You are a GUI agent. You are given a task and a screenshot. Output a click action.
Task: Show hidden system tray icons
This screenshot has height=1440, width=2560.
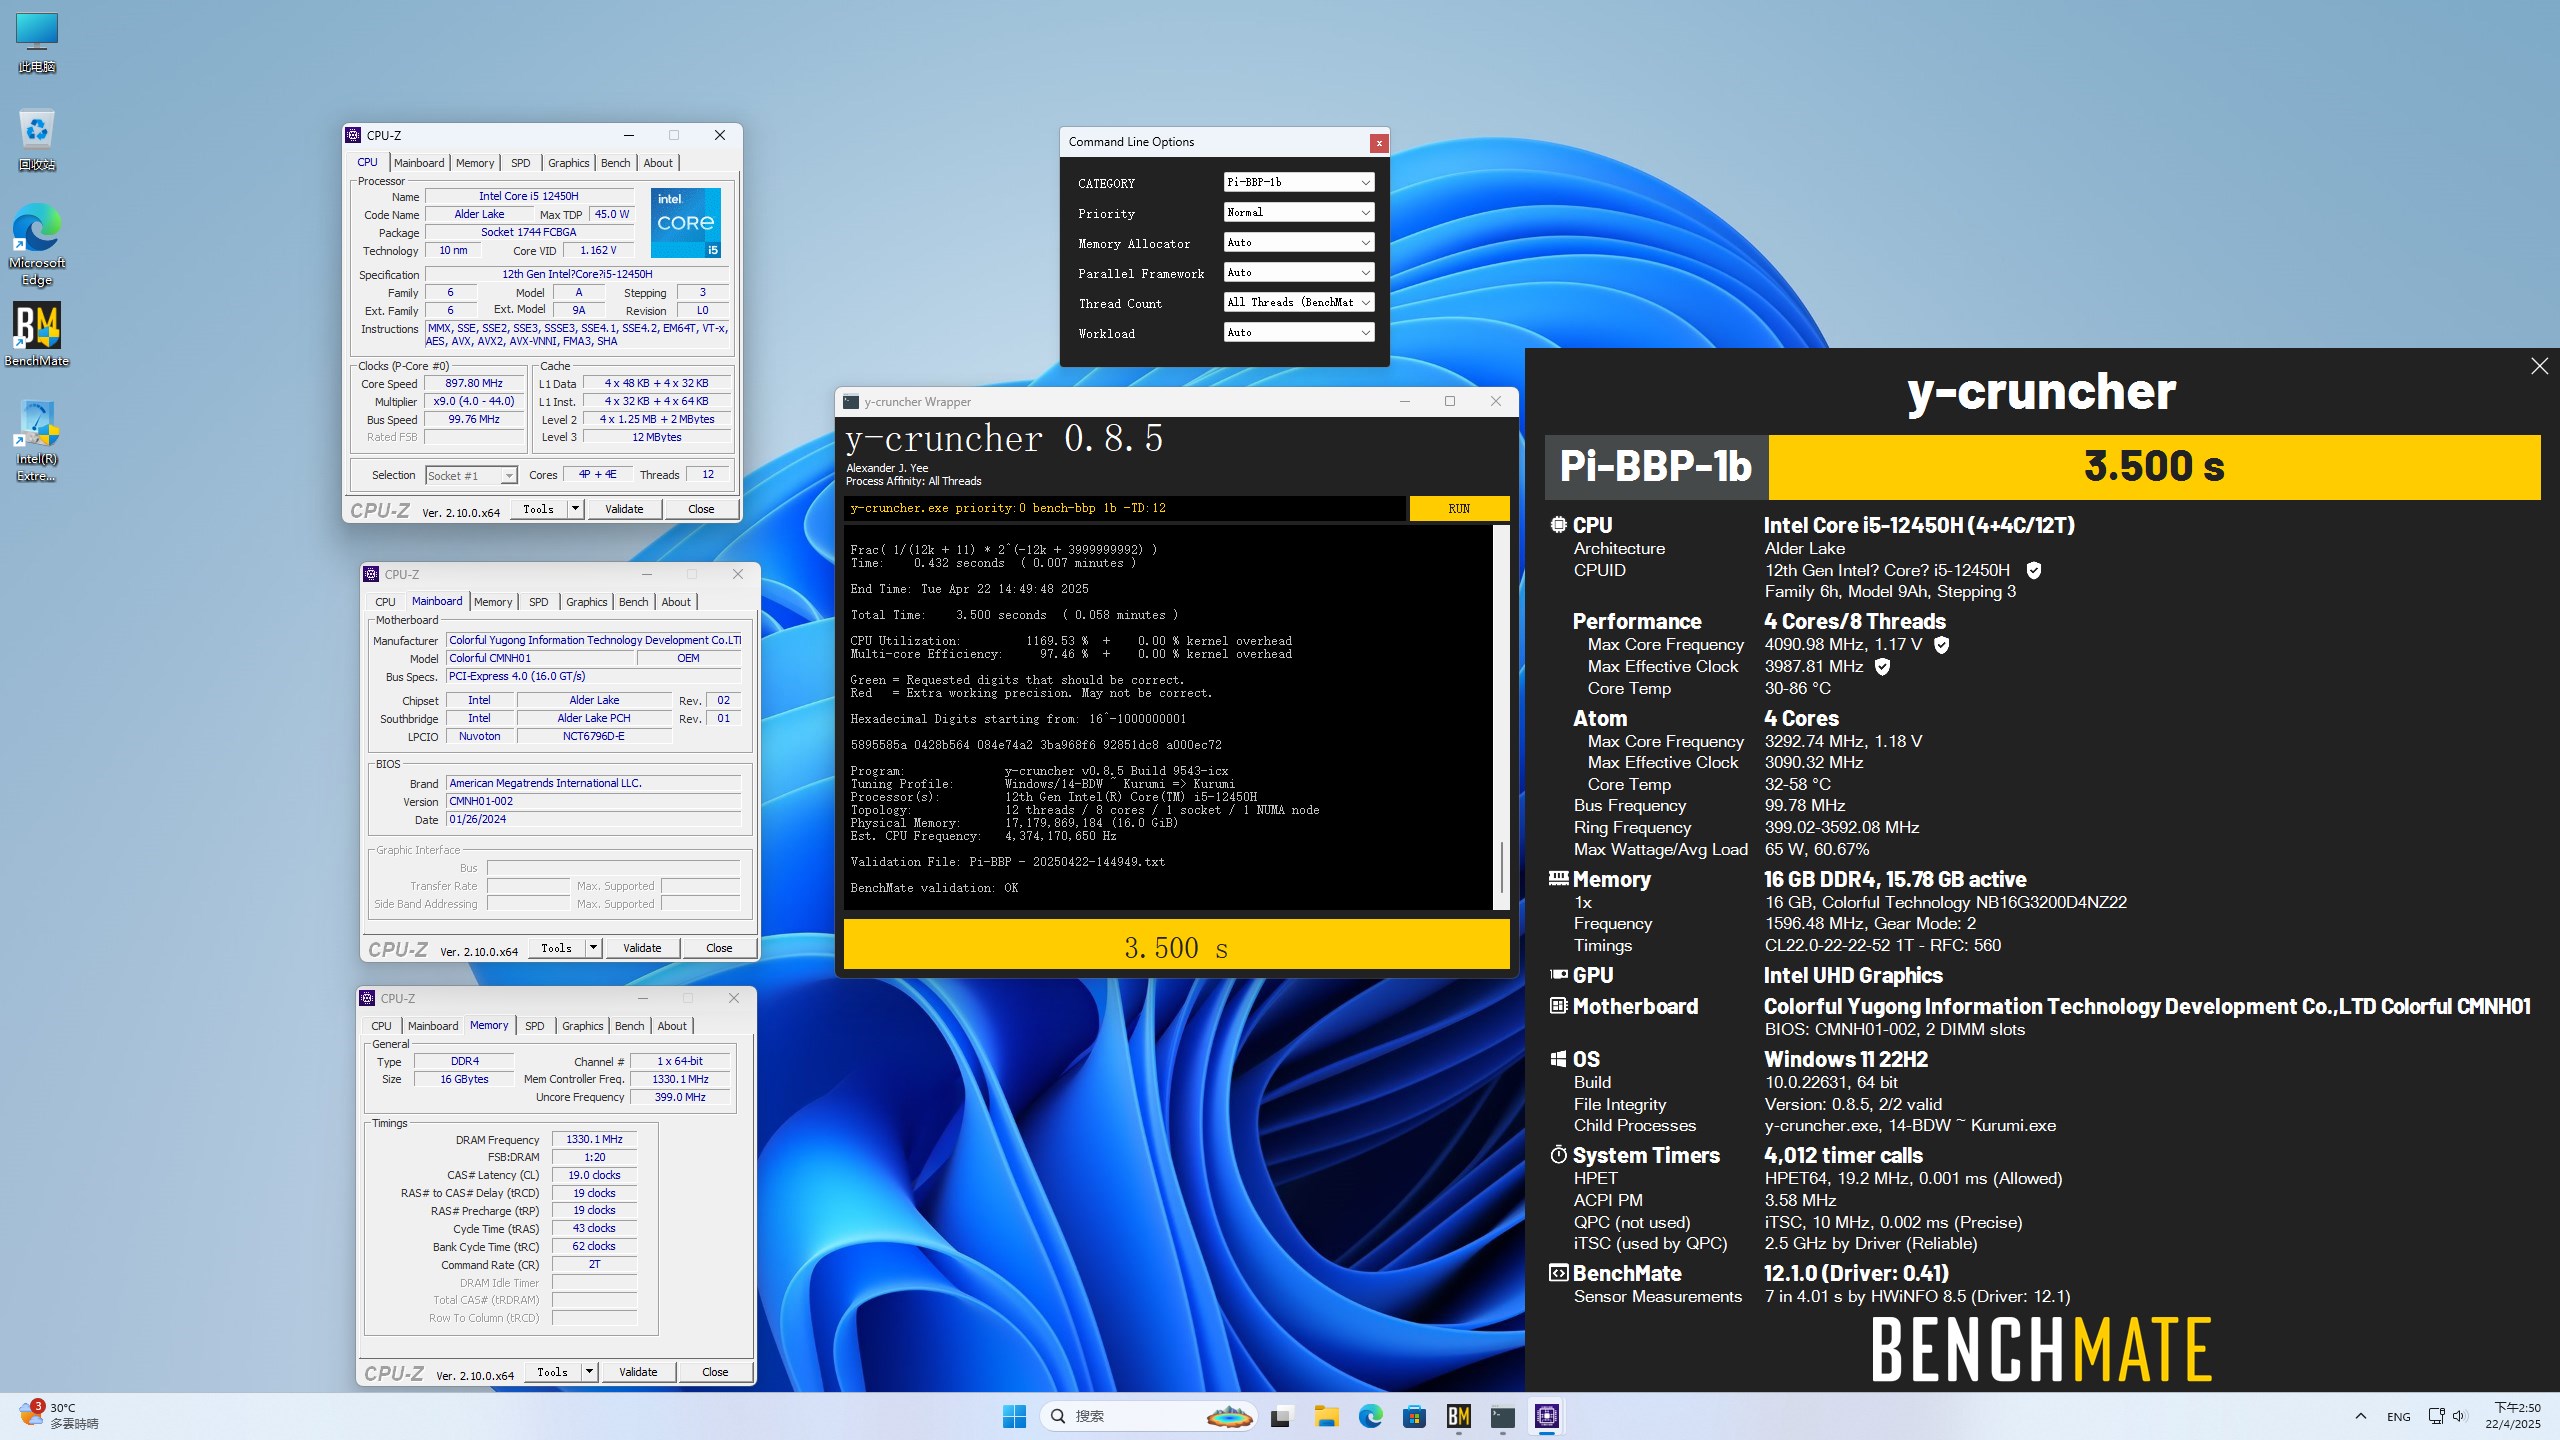click(x=2361, y=1416)
